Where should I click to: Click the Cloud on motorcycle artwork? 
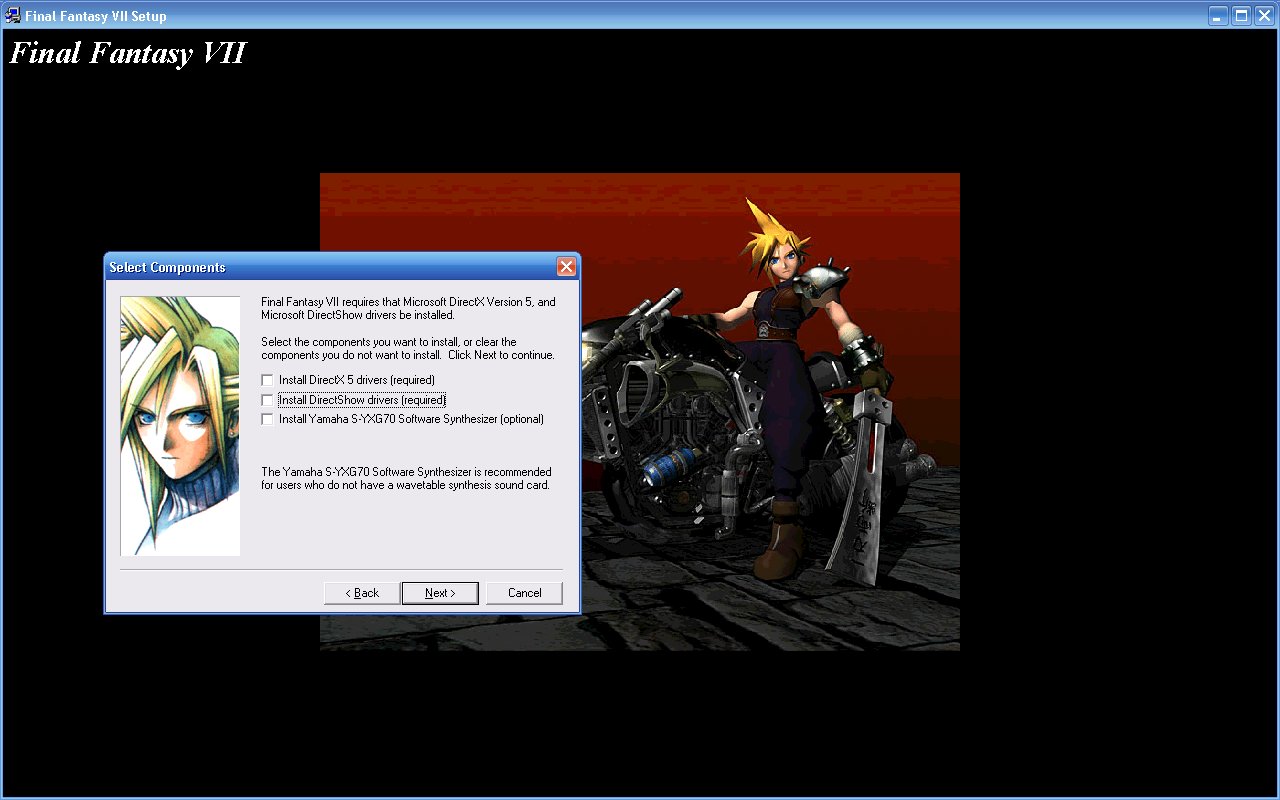tap(640, 412)
